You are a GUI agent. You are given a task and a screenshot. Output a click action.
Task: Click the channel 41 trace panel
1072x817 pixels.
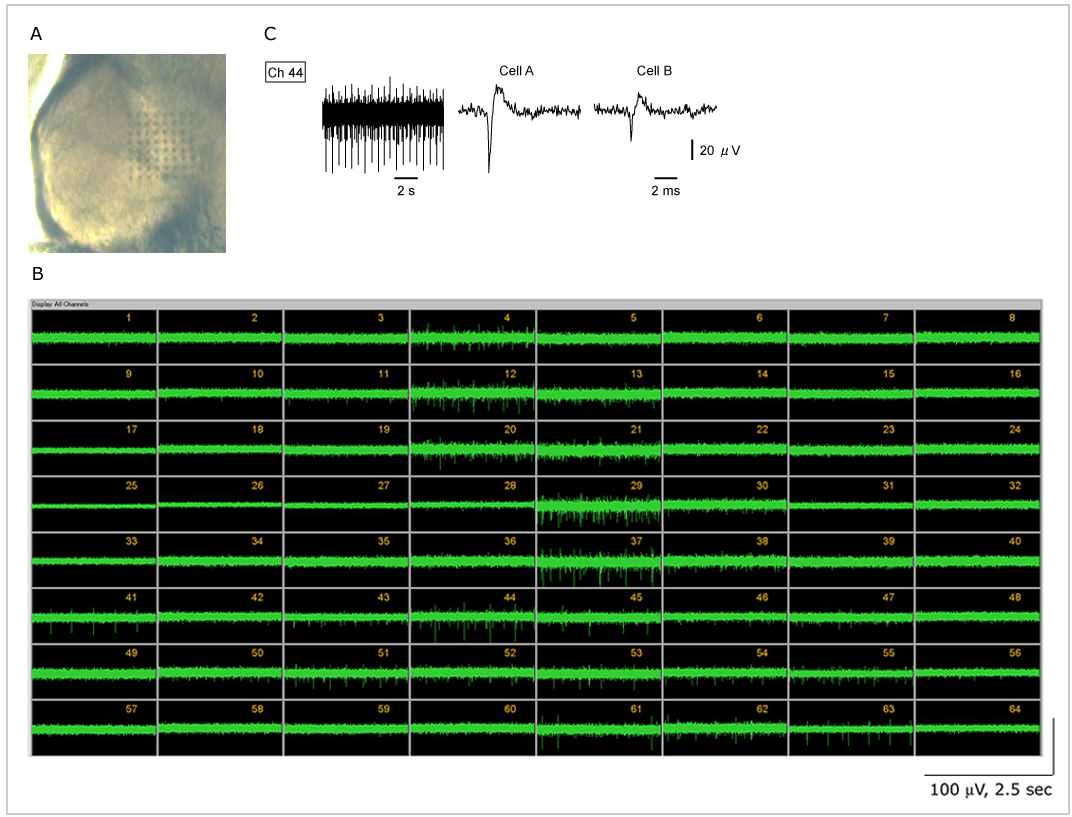(x=94, y=616)
